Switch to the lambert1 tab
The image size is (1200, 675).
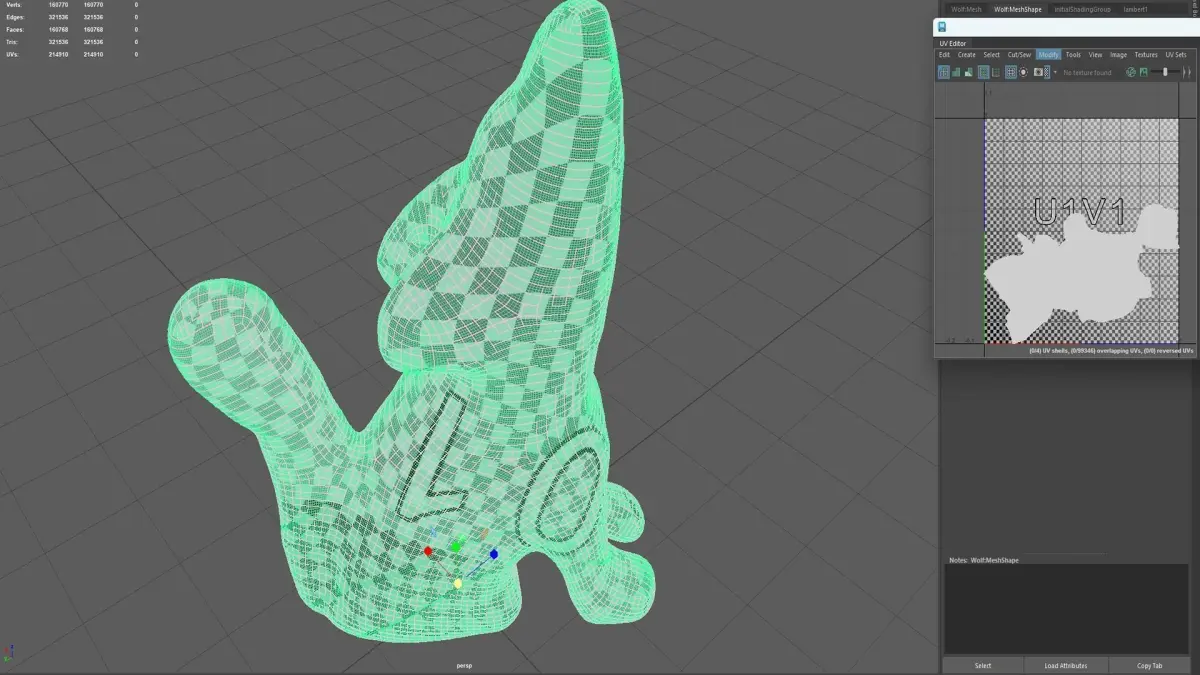pyautogui.click(x=1135, y=9)
